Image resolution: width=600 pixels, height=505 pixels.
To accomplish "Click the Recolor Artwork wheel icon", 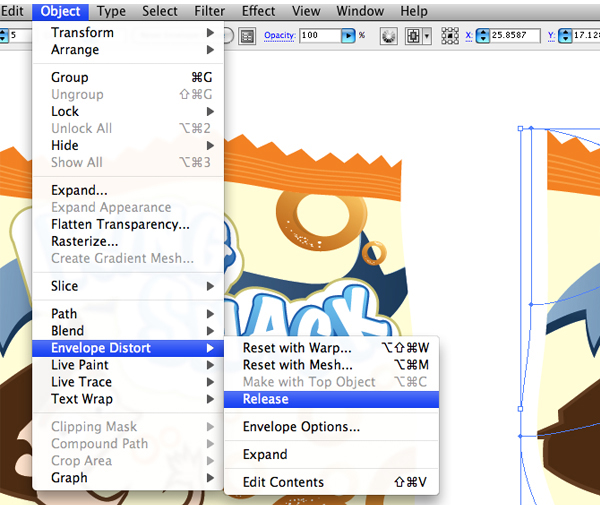I will point(387,35).
